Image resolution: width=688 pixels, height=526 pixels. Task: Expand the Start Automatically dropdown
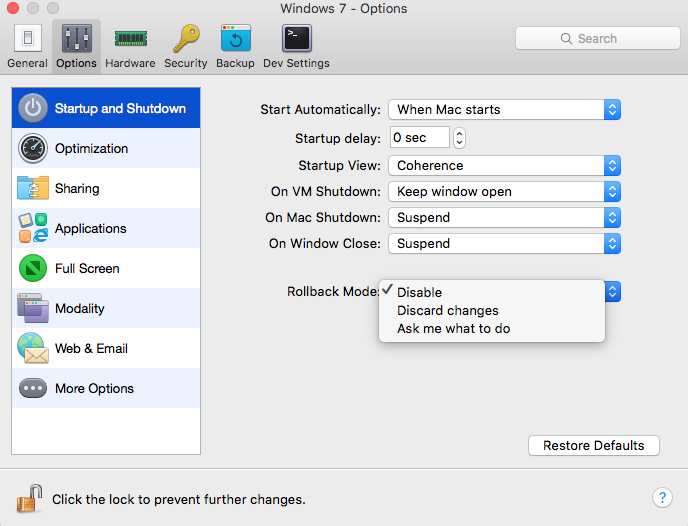point(504,110)
